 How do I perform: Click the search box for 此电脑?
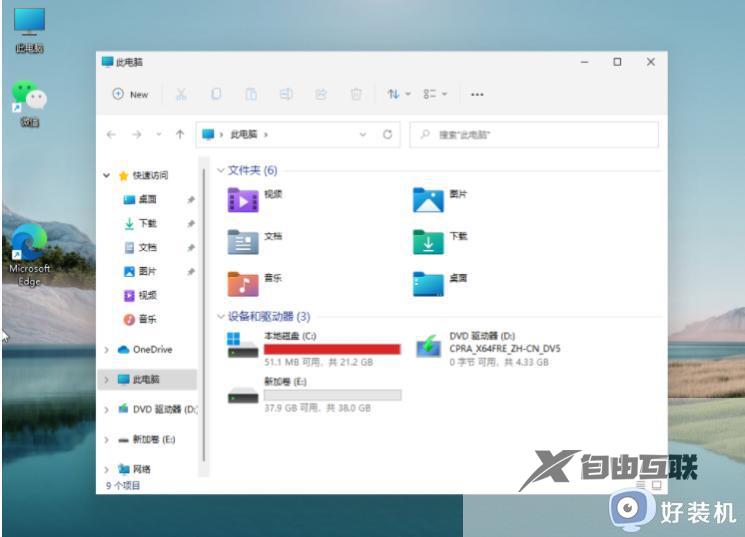point(534,134)
